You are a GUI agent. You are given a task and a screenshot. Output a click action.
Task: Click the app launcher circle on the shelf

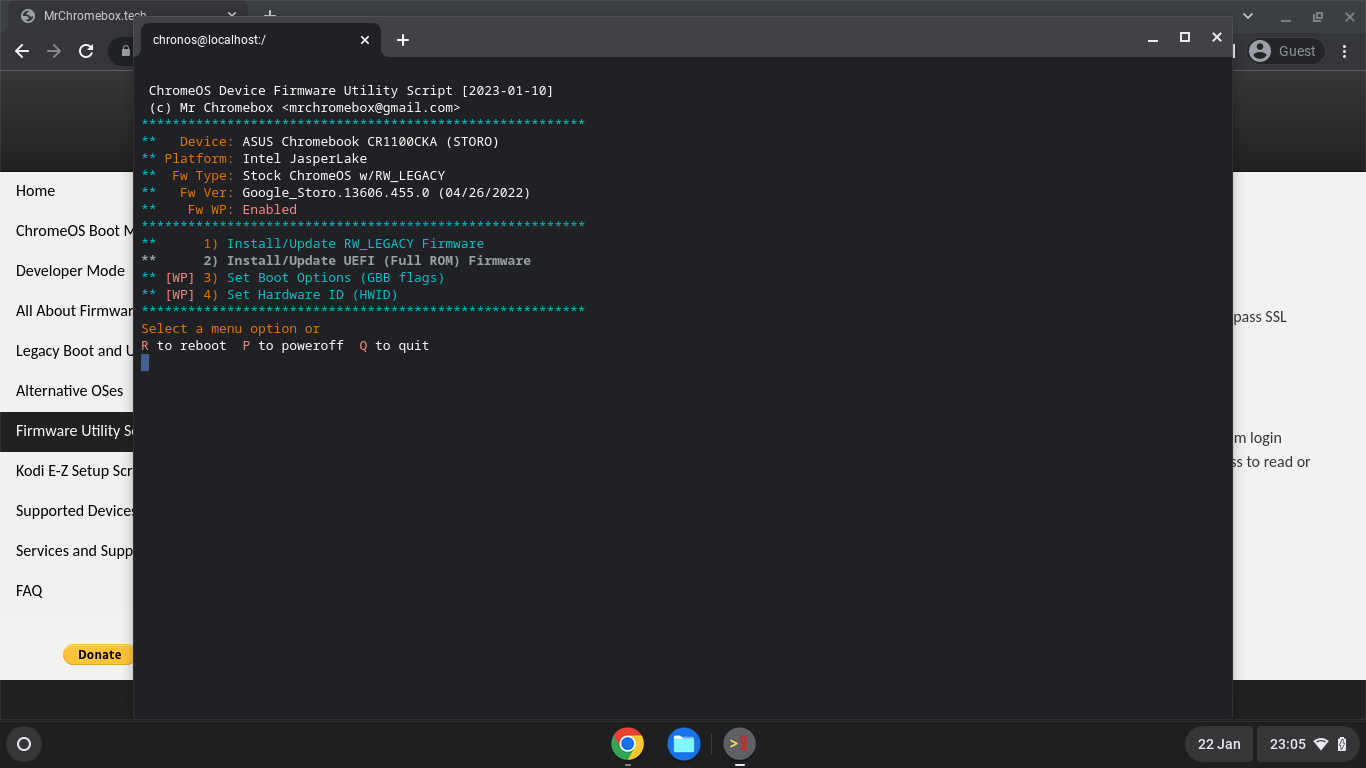(23, 744)
